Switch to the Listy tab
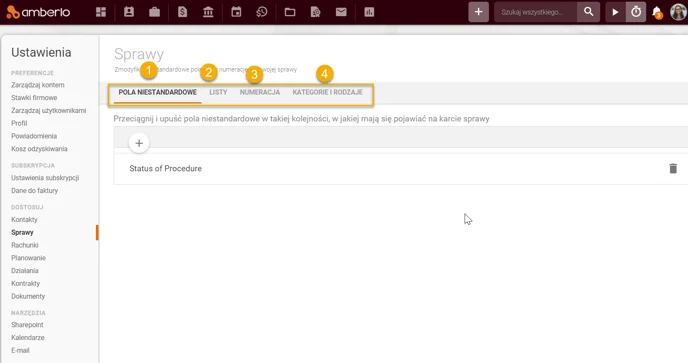 coord(218,93)
